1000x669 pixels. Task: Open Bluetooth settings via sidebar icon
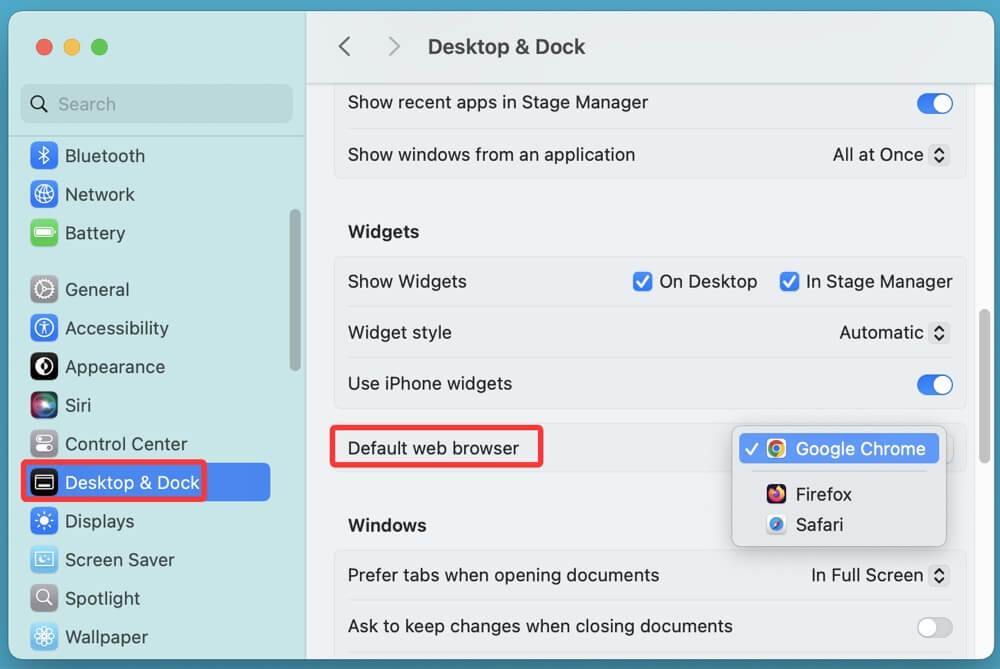pos(44,156)
